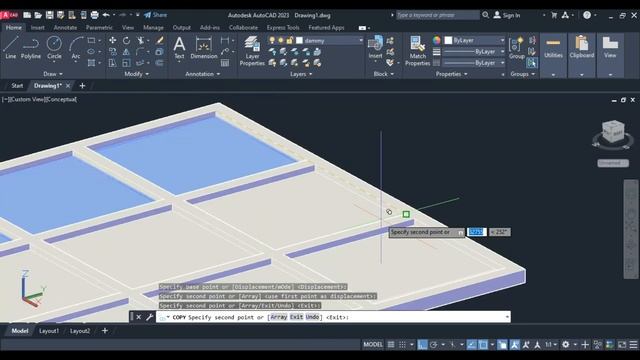Click the MODEL status bar button
Viewport: 640px width, 360px height.
click(373, 344)
